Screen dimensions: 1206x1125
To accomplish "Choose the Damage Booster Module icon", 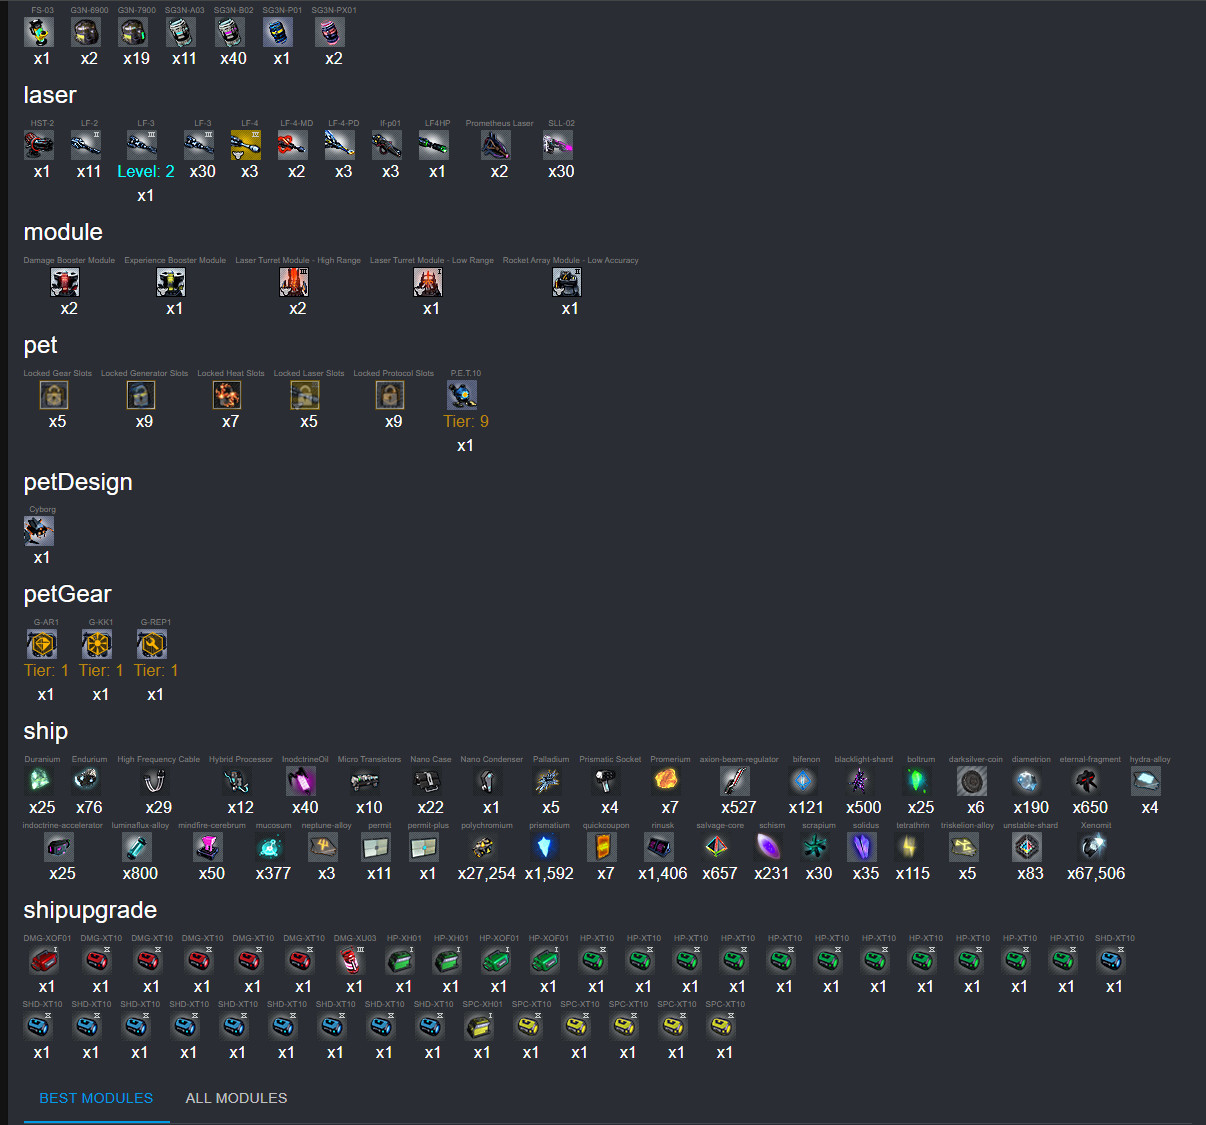I will pos(65,282).
